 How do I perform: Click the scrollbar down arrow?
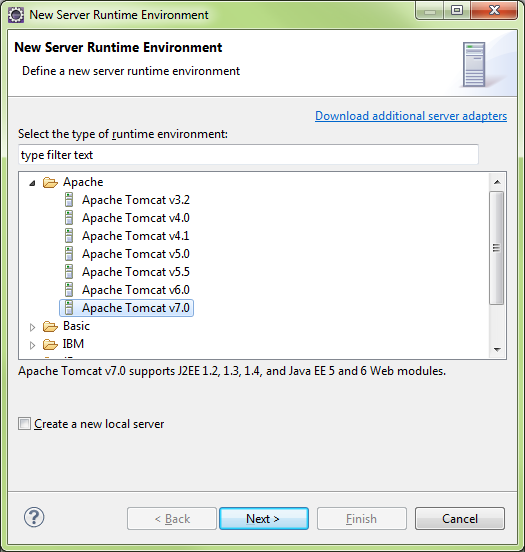click(x=497, y=349)
